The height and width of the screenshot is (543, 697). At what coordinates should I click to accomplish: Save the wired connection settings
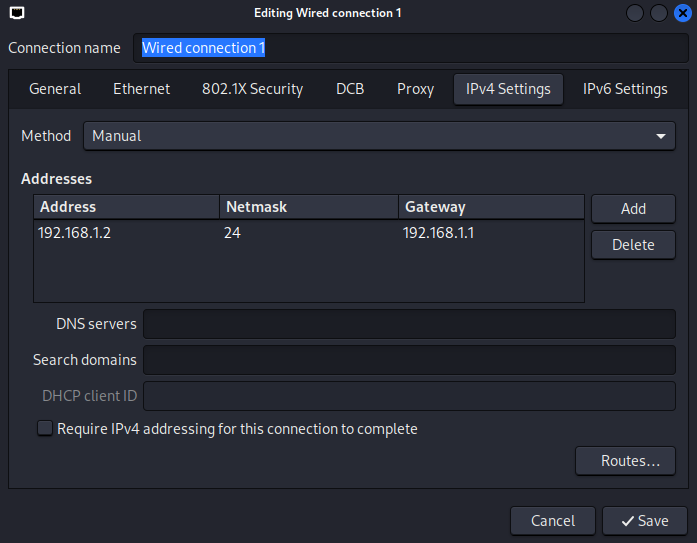click(x=644, y=520)
